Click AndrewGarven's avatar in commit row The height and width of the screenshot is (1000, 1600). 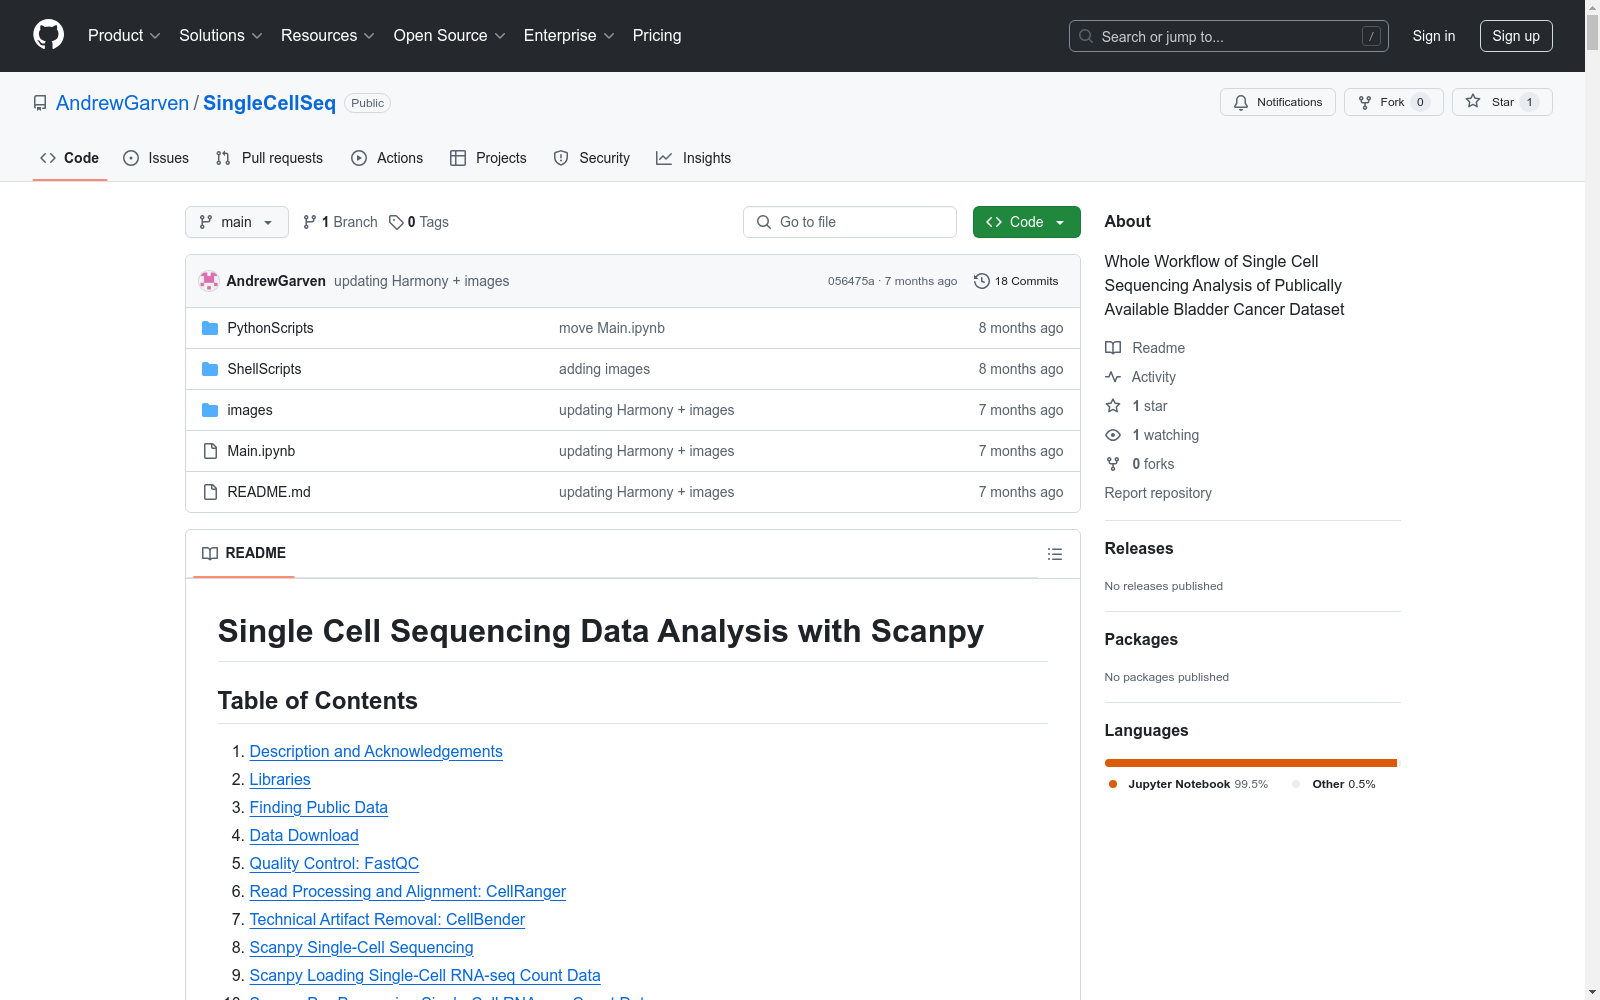209,281
